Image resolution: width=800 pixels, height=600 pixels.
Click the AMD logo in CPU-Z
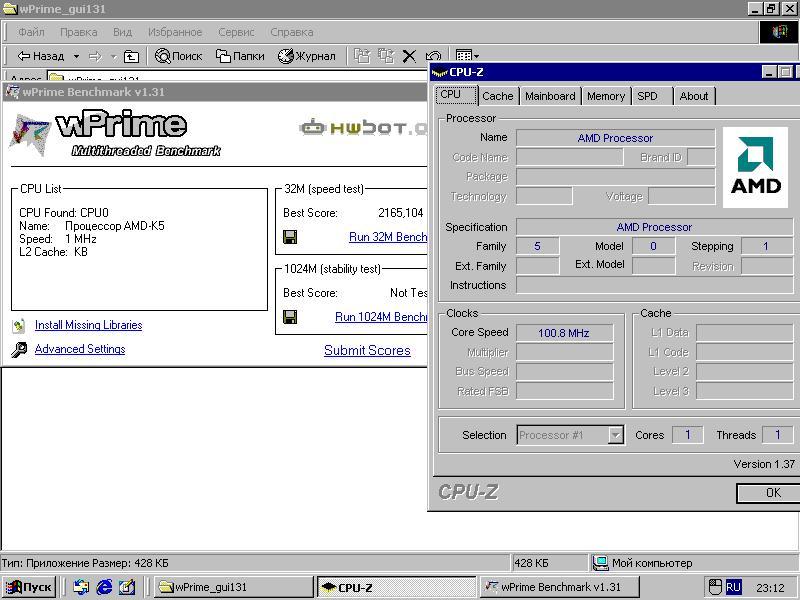click(x=755, y=167)
